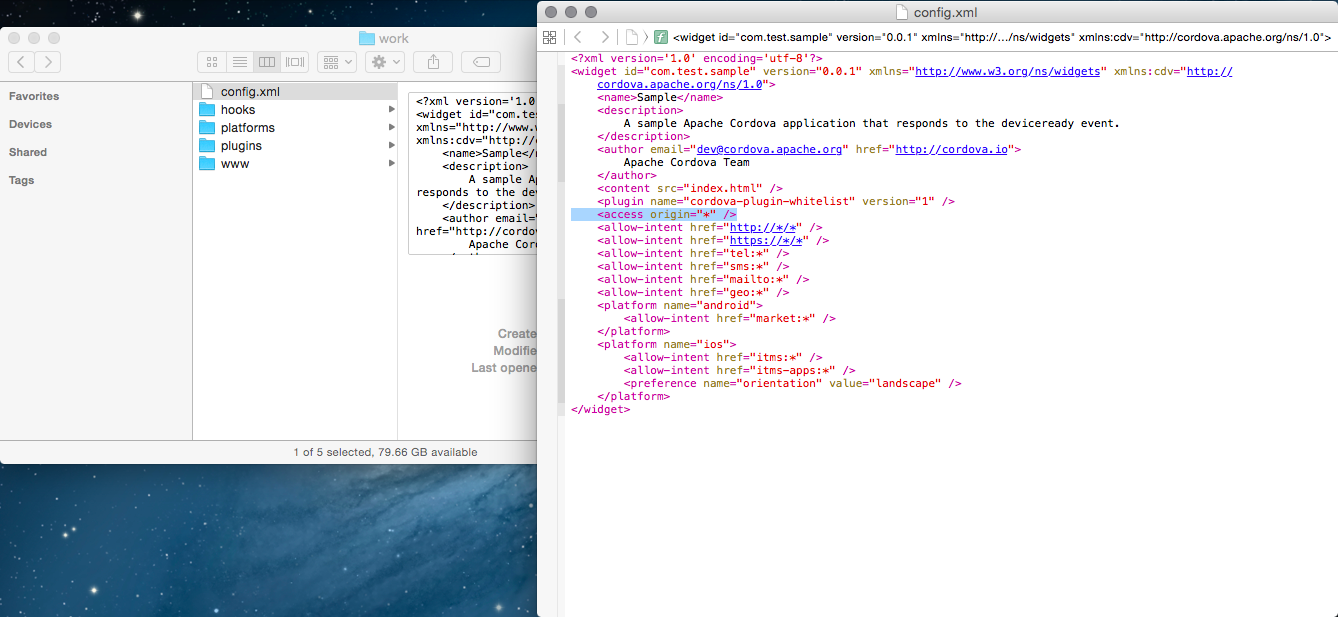Expand hooks folder via its arrow
Screen dimensions: 1338x617
click(391, 109)
